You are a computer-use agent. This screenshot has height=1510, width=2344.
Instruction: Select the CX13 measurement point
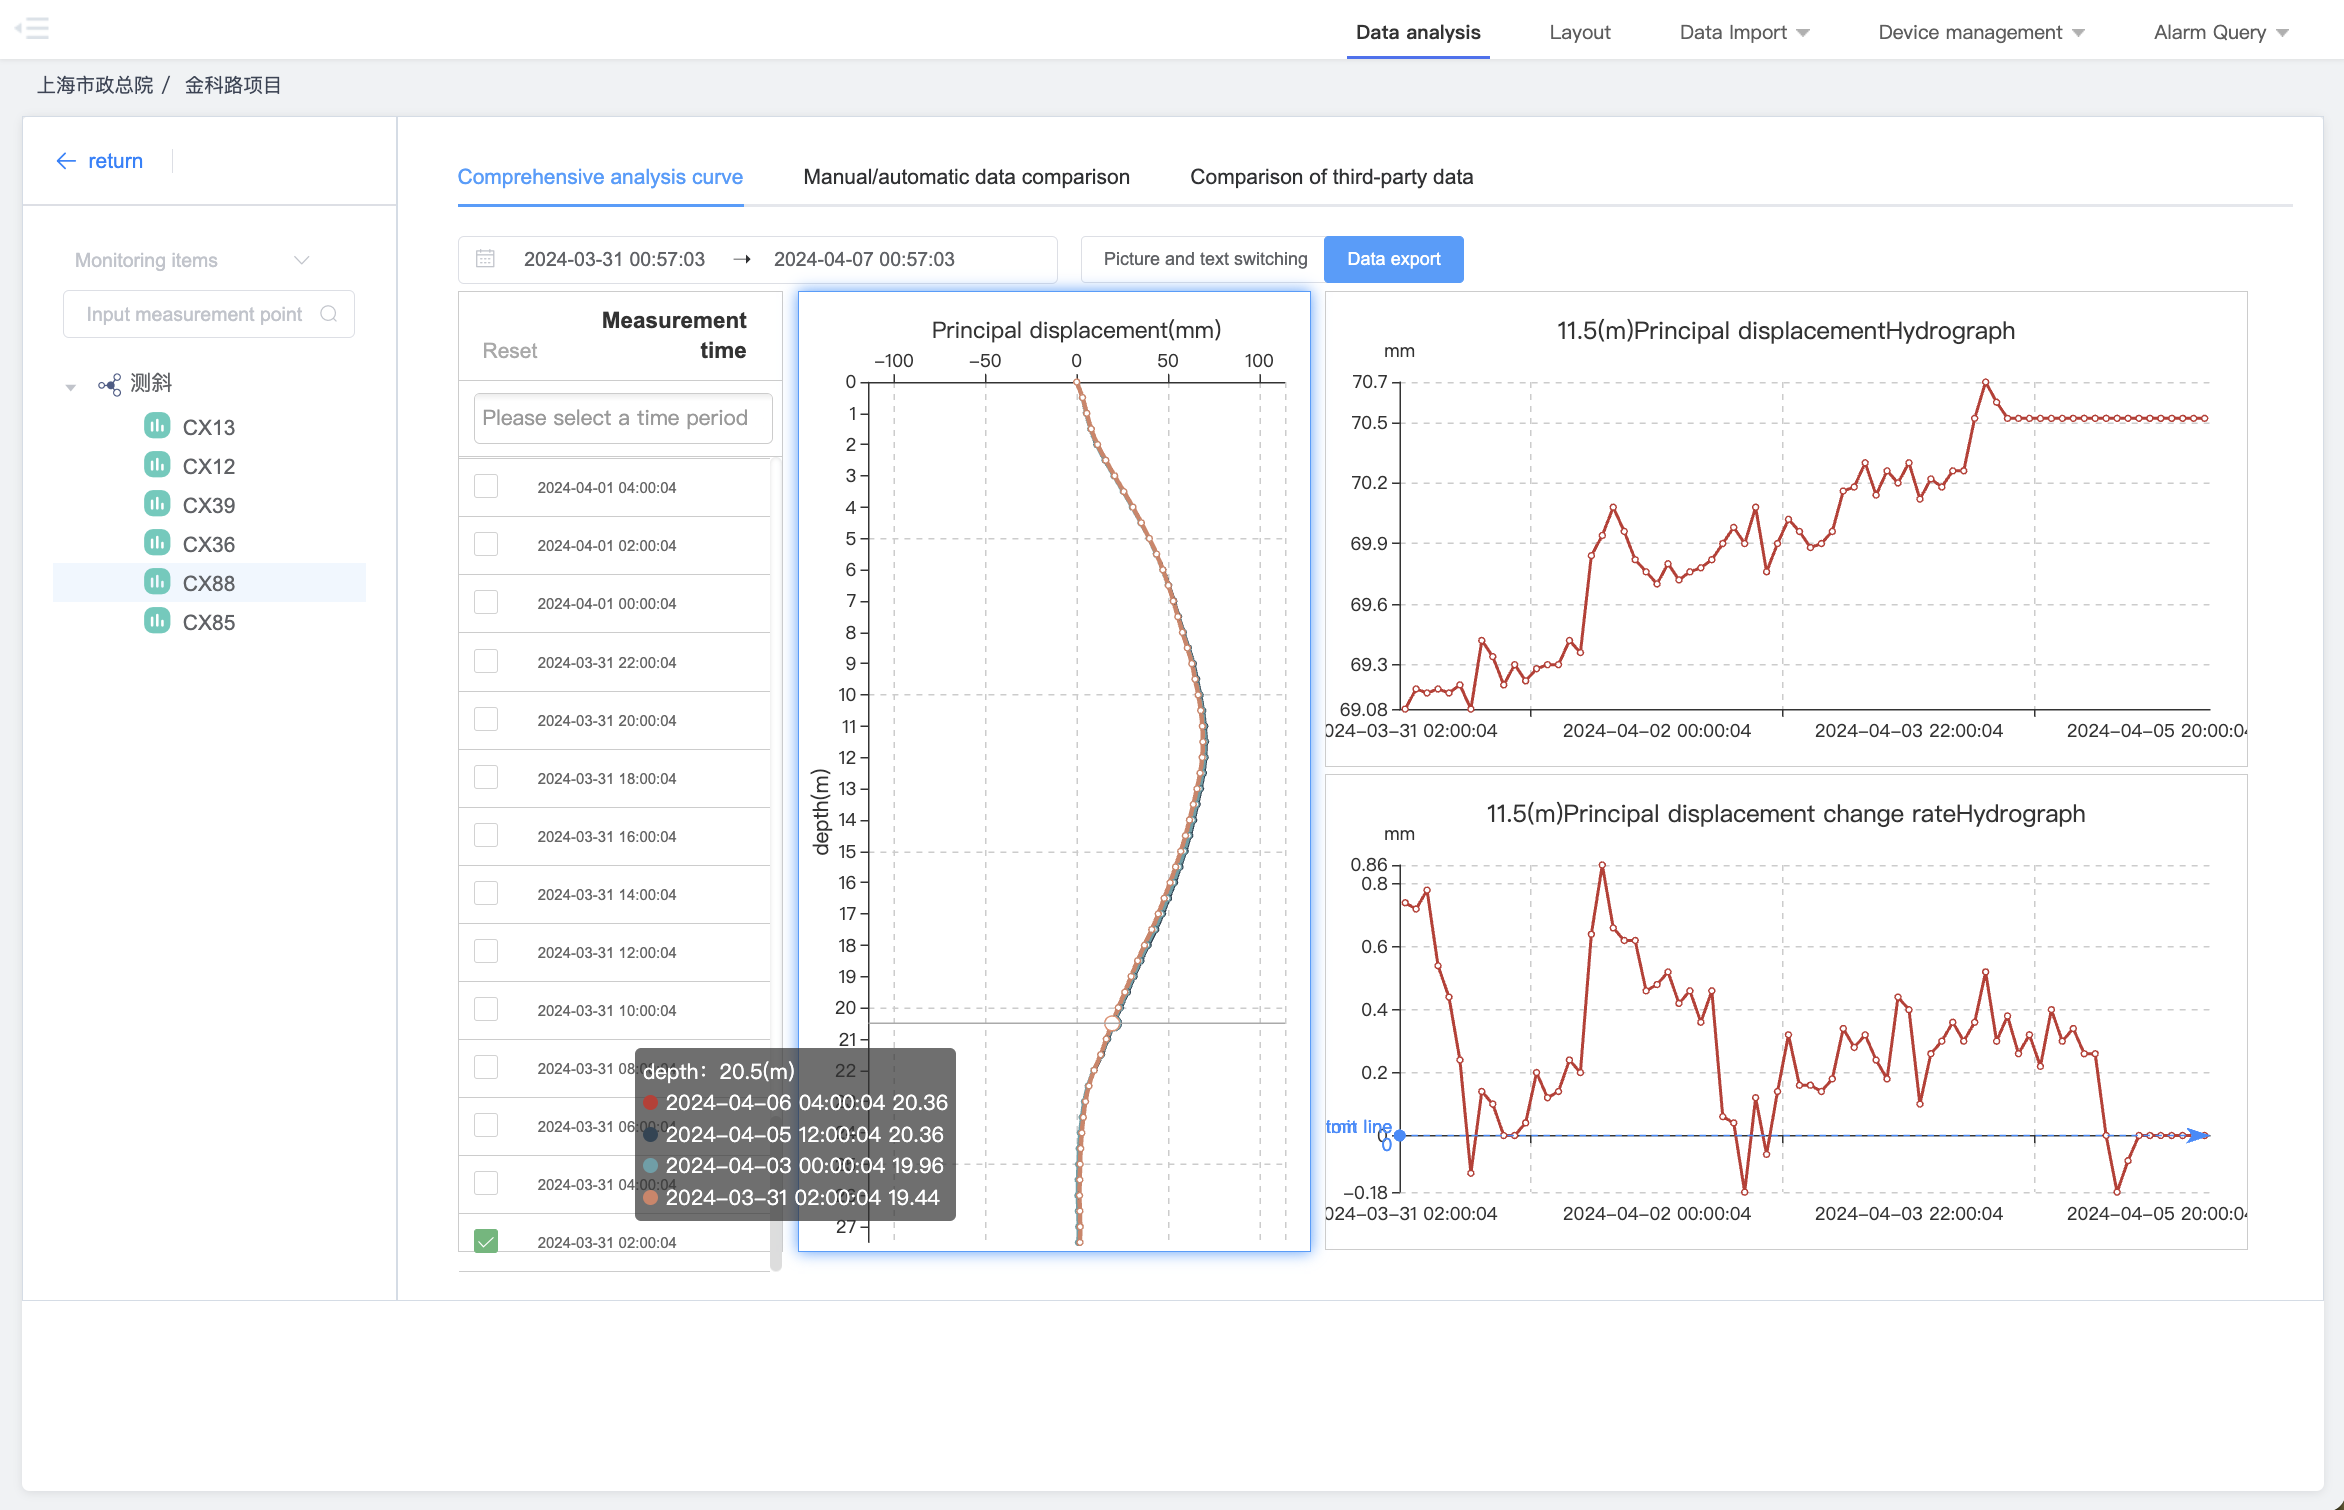click(x=209, y=427)
